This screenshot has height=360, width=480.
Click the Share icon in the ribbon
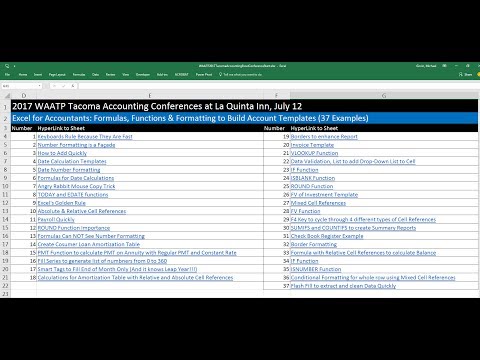[466, 74]
